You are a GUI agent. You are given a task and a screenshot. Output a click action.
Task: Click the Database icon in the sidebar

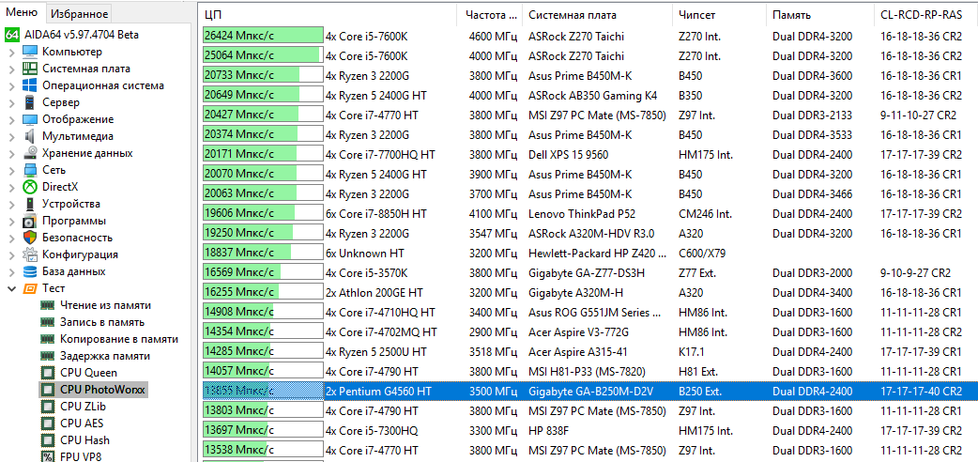pyautogui.click(x=29, y=271)
